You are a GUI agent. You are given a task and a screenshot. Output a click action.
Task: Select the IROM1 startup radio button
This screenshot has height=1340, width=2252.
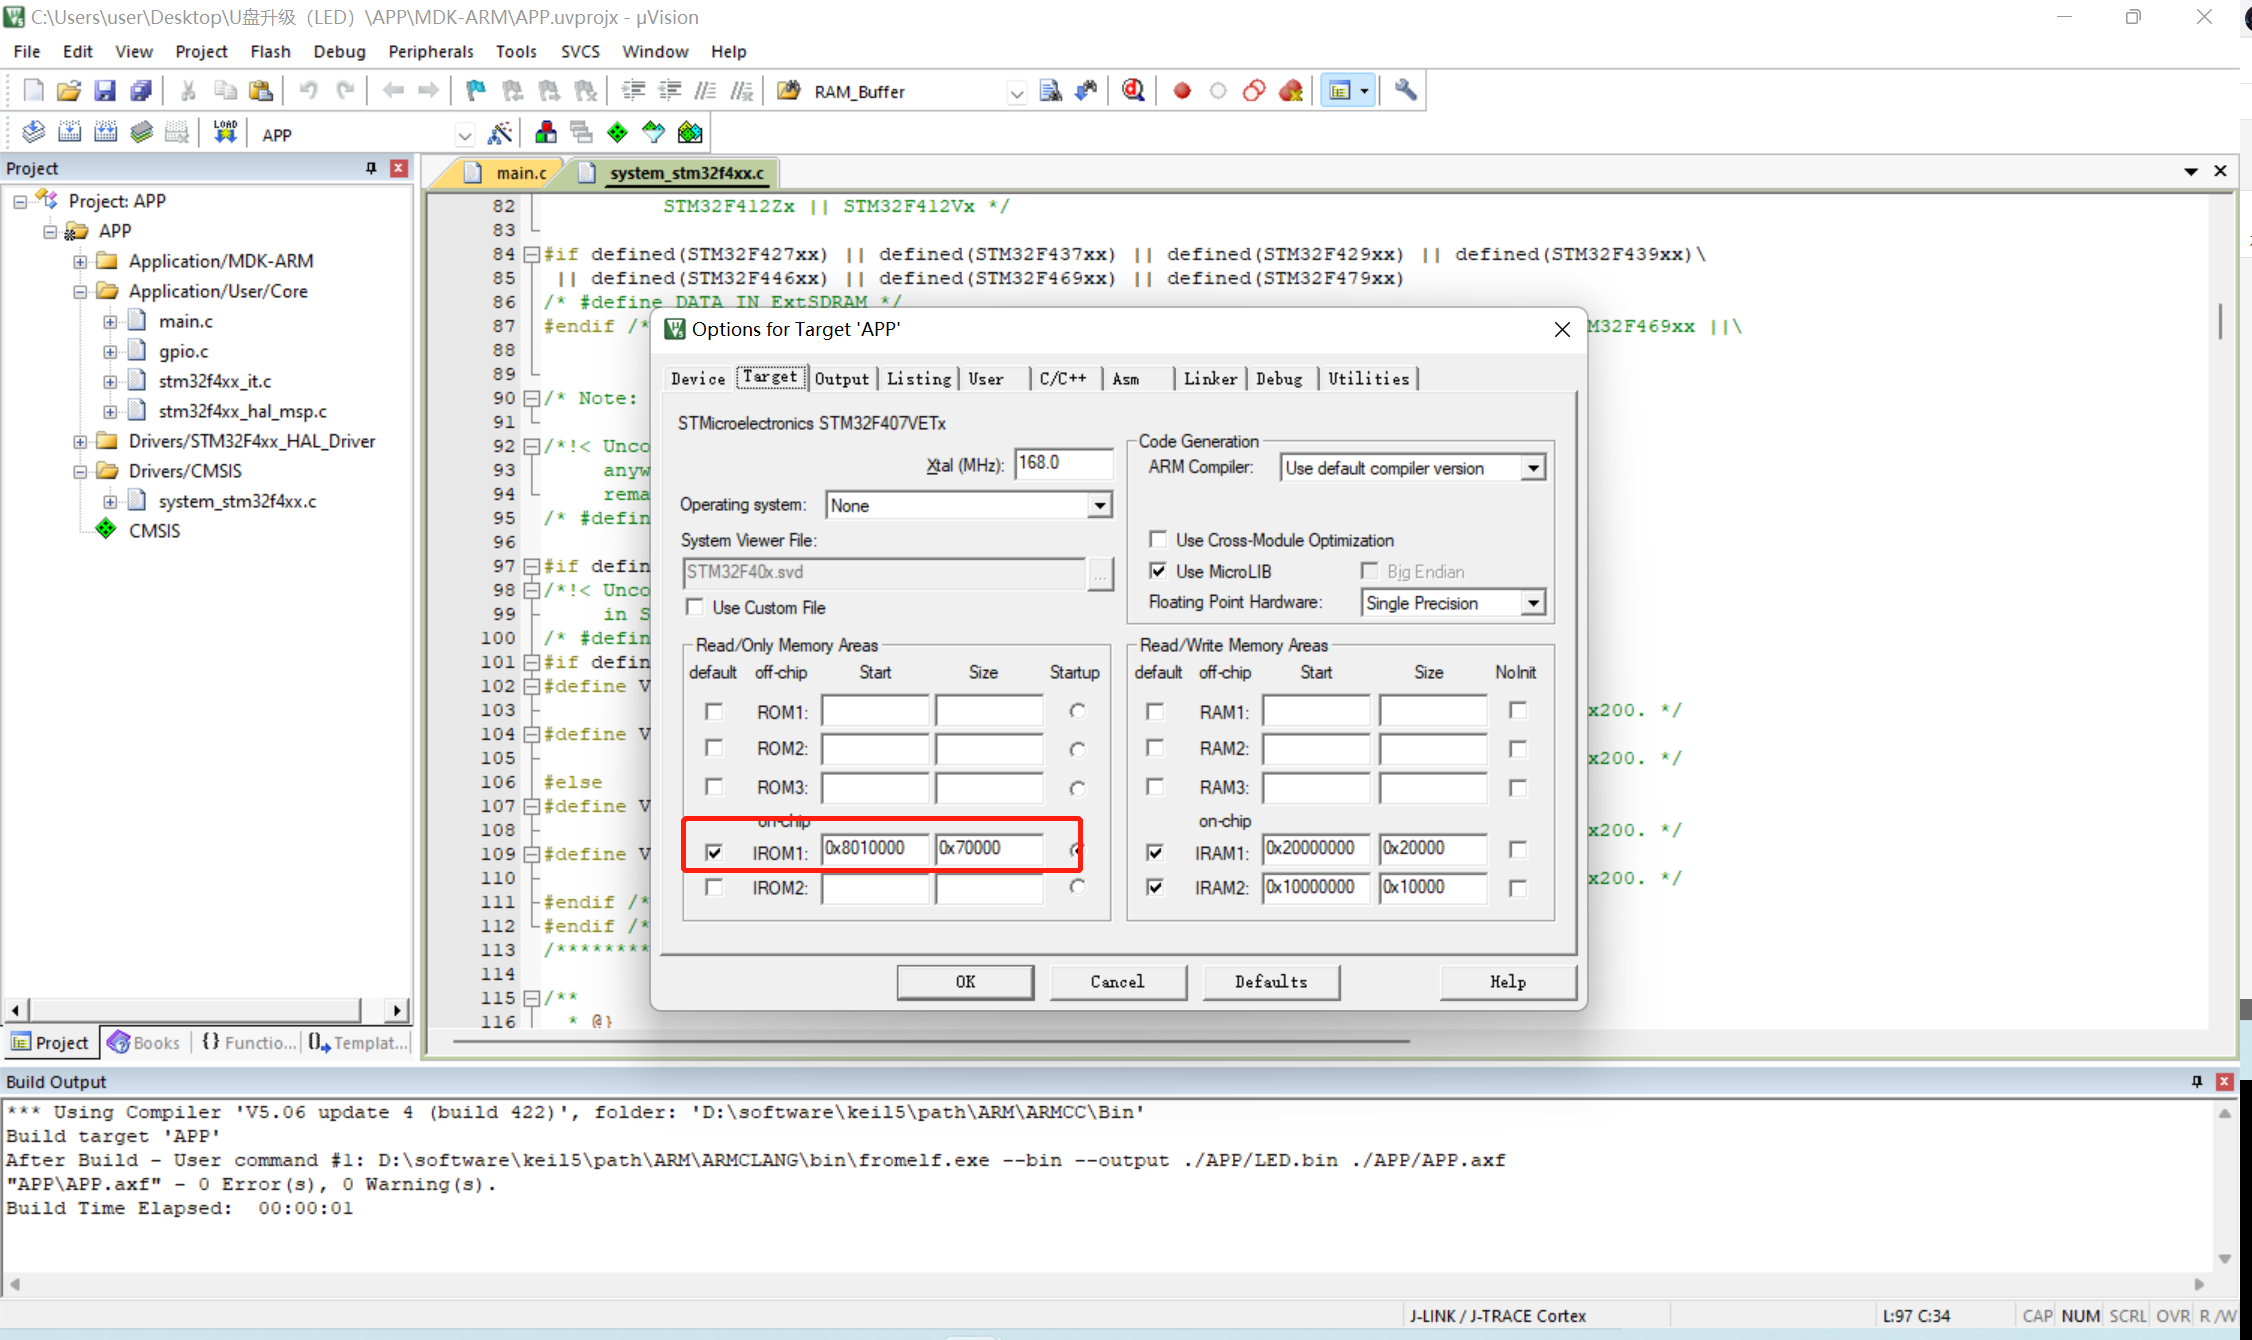tap(1077, 850)
